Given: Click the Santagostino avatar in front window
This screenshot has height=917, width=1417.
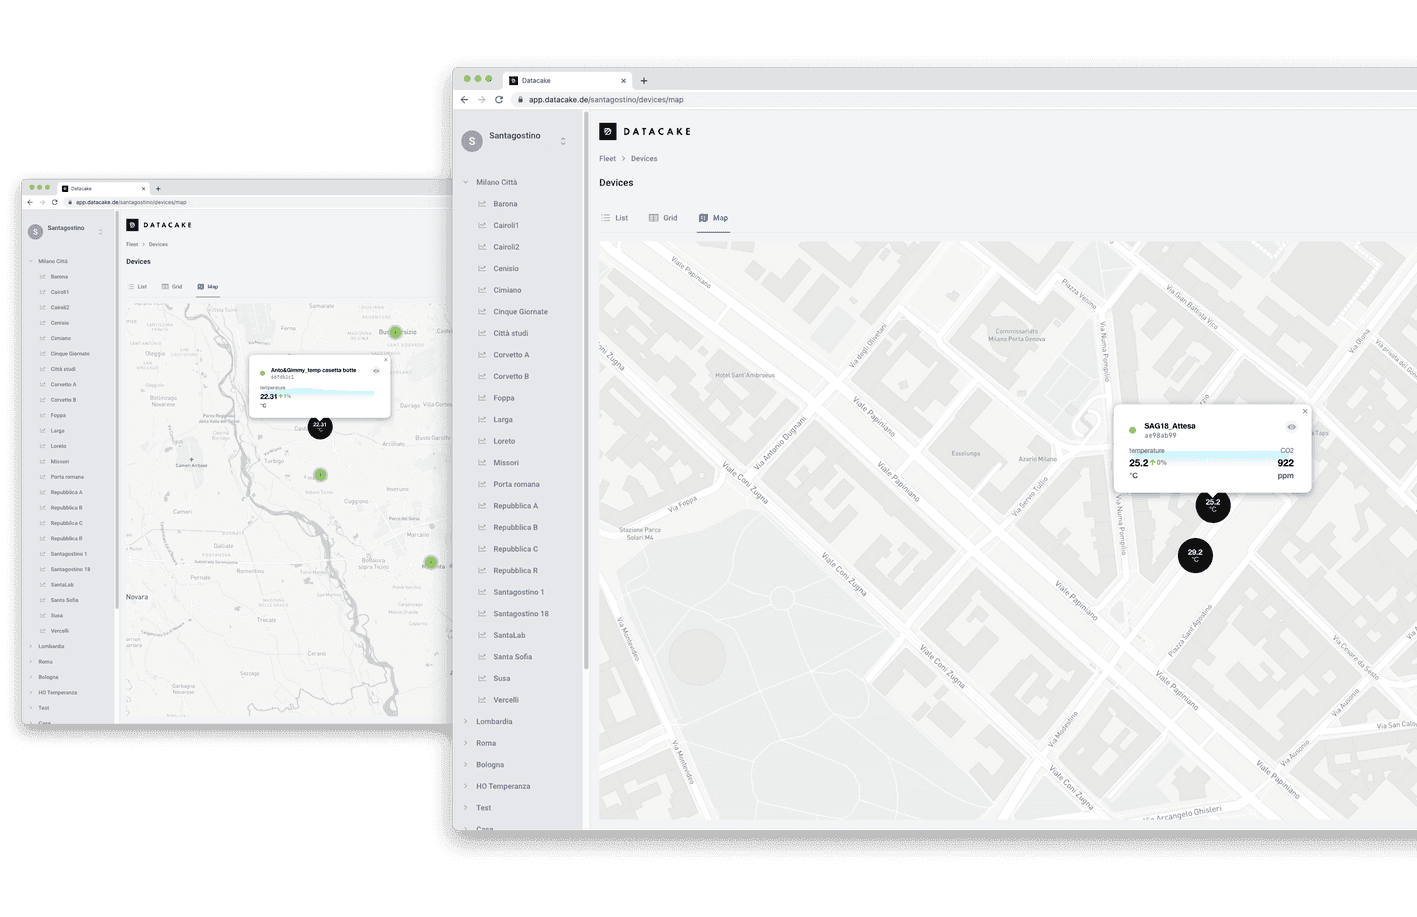Looking at the screenshot, I should click(472, 141).
